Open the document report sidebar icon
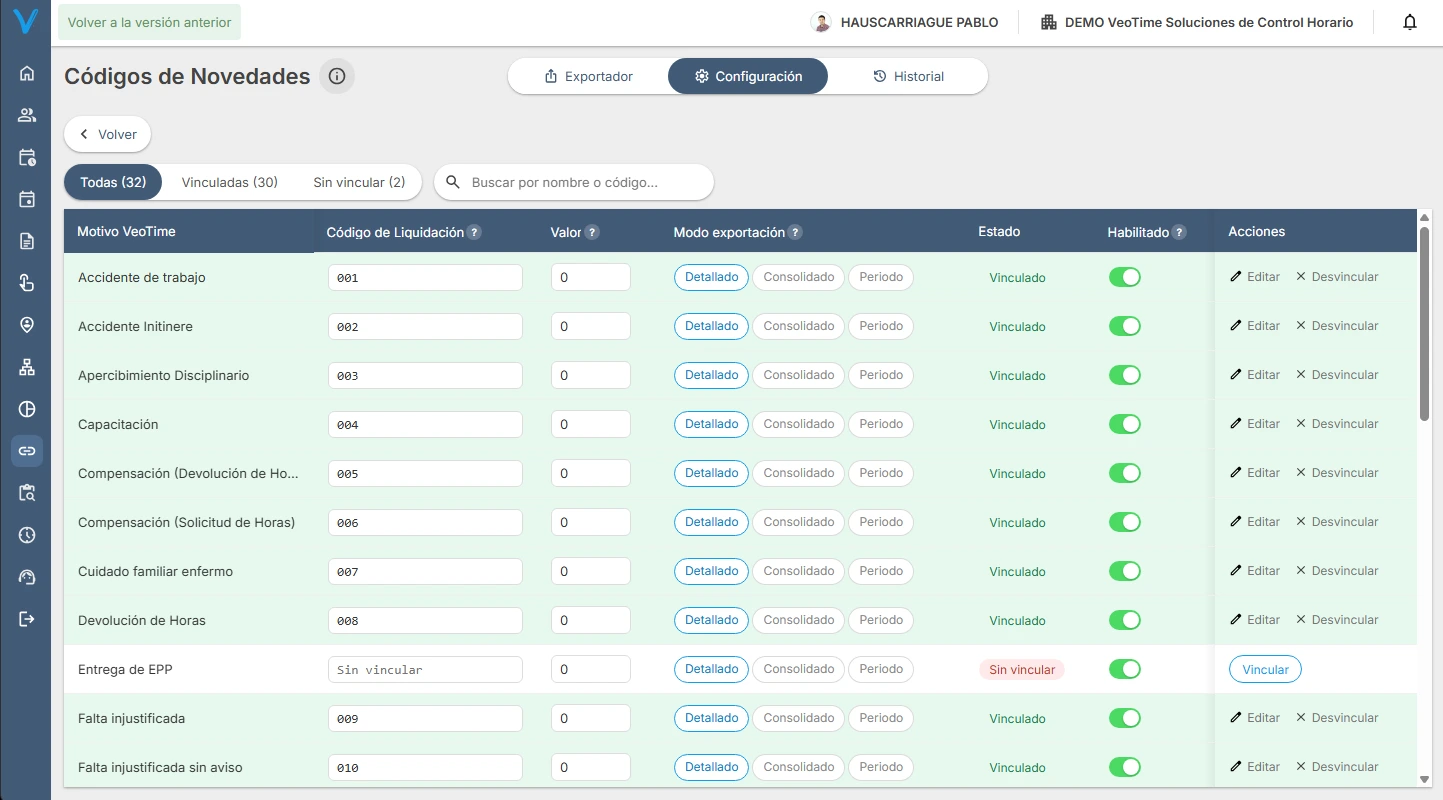1443x800 pixels. point(27,241)
